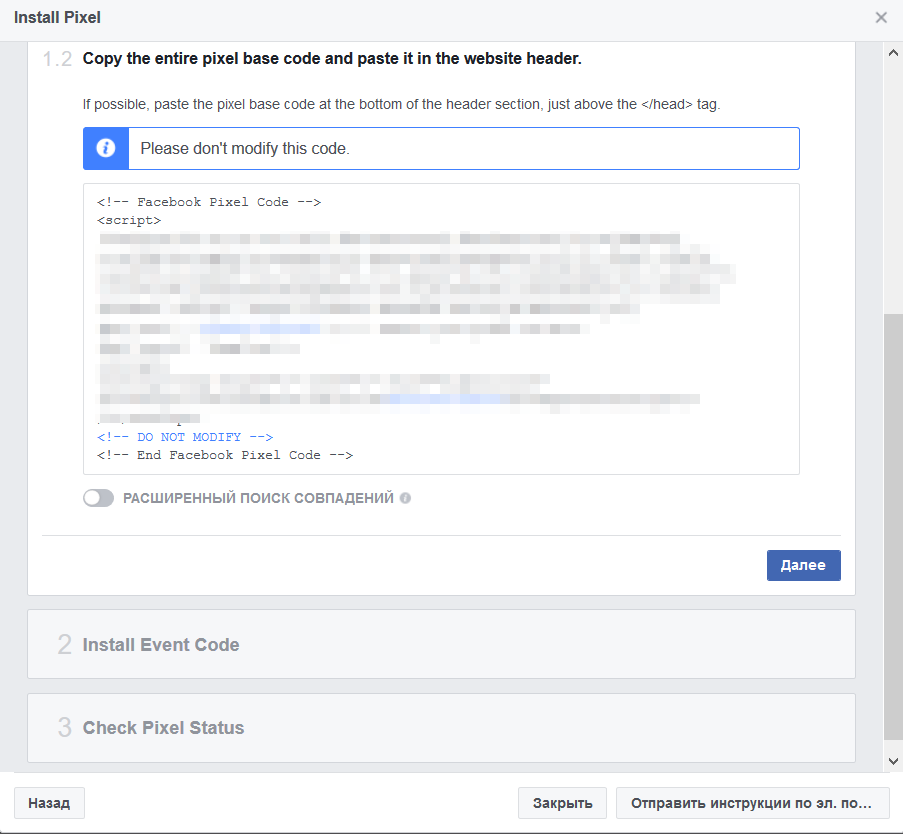This screenshot has height=834, width=903.
Task: Click the Далее button
Action: [x=803, y=565]
